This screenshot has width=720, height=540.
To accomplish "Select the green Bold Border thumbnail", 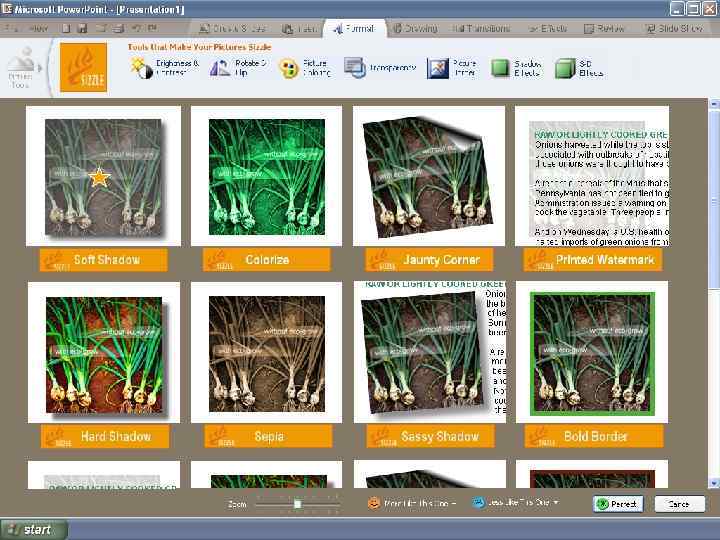I will pyautogui.click(x=592, y=353).
